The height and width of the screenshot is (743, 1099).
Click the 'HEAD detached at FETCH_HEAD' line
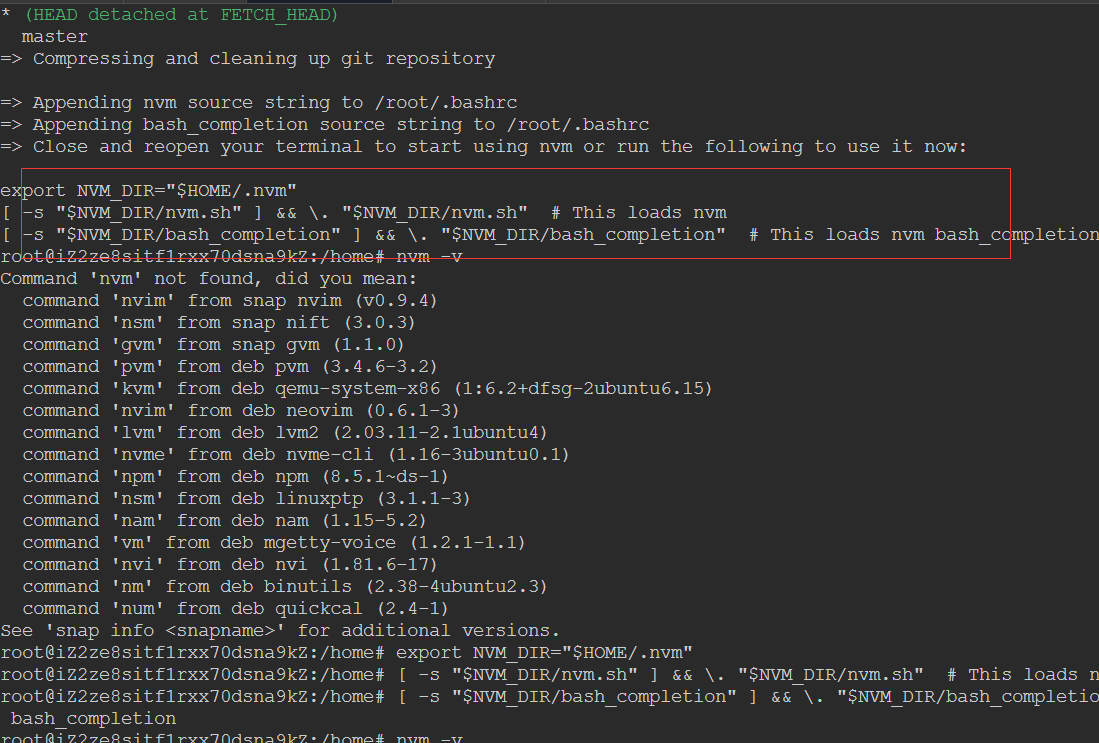tap(180, 15)
